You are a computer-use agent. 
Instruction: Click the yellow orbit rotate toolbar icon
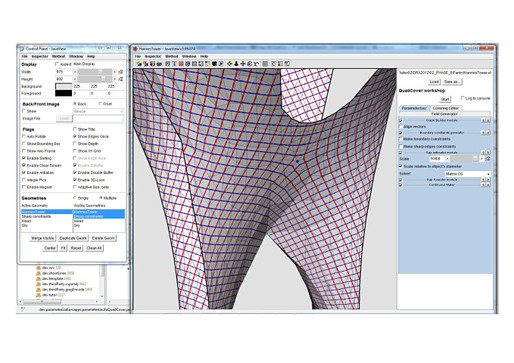click(229, 63)
